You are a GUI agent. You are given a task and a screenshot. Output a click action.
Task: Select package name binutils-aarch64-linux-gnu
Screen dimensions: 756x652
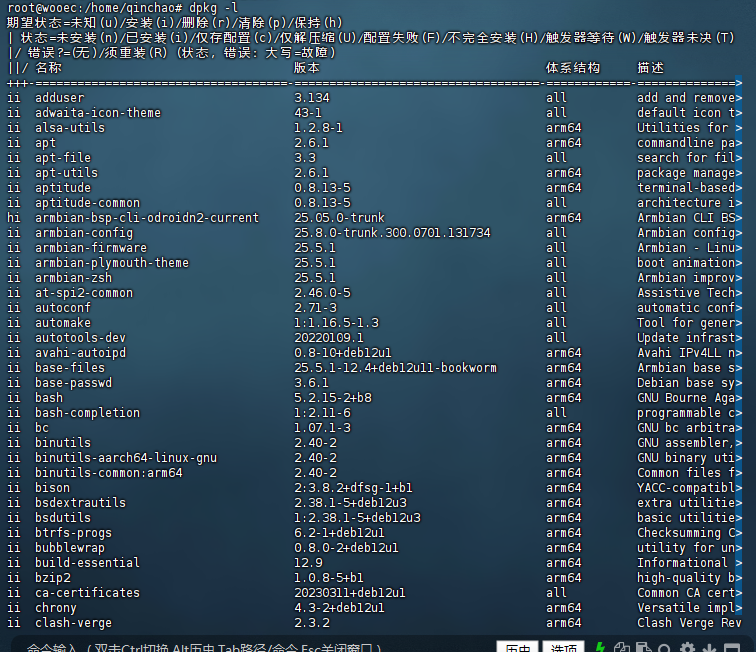[126, 458]
